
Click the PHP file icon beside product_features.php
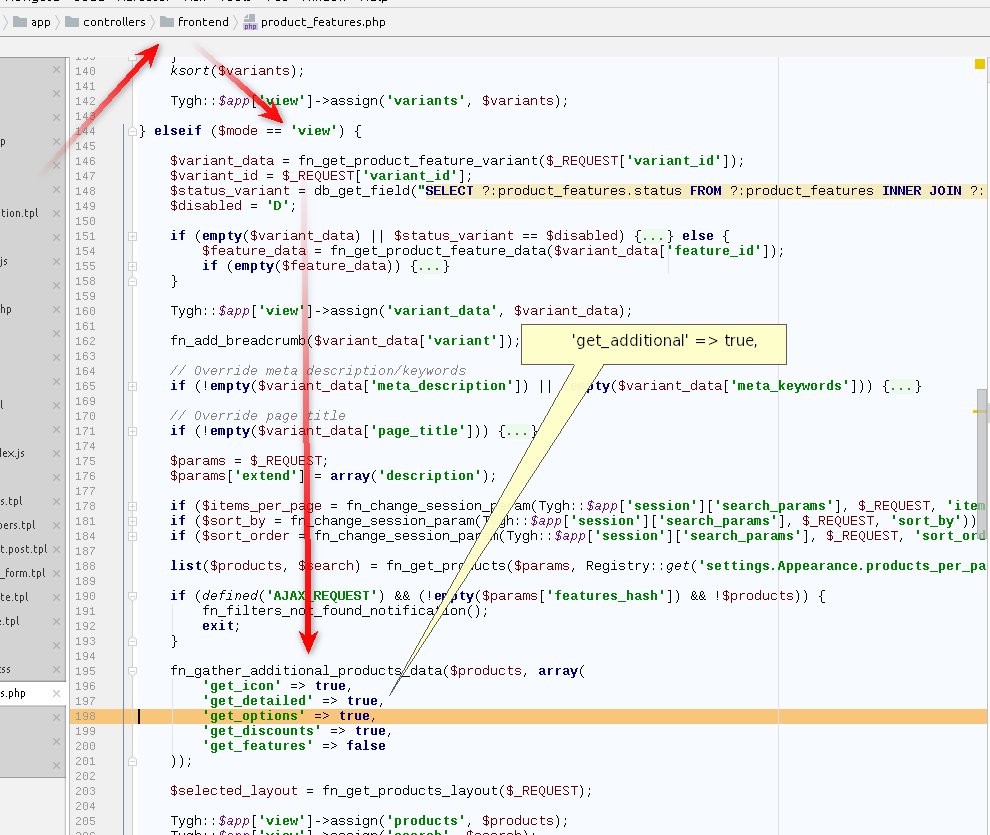point(250,22)
